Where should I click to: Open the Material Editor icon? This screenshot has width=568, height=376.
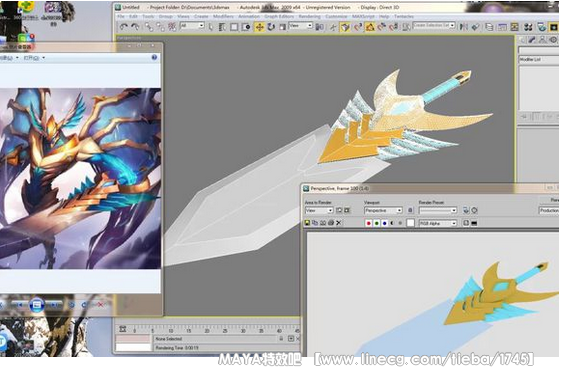click(x=528, y=27)
